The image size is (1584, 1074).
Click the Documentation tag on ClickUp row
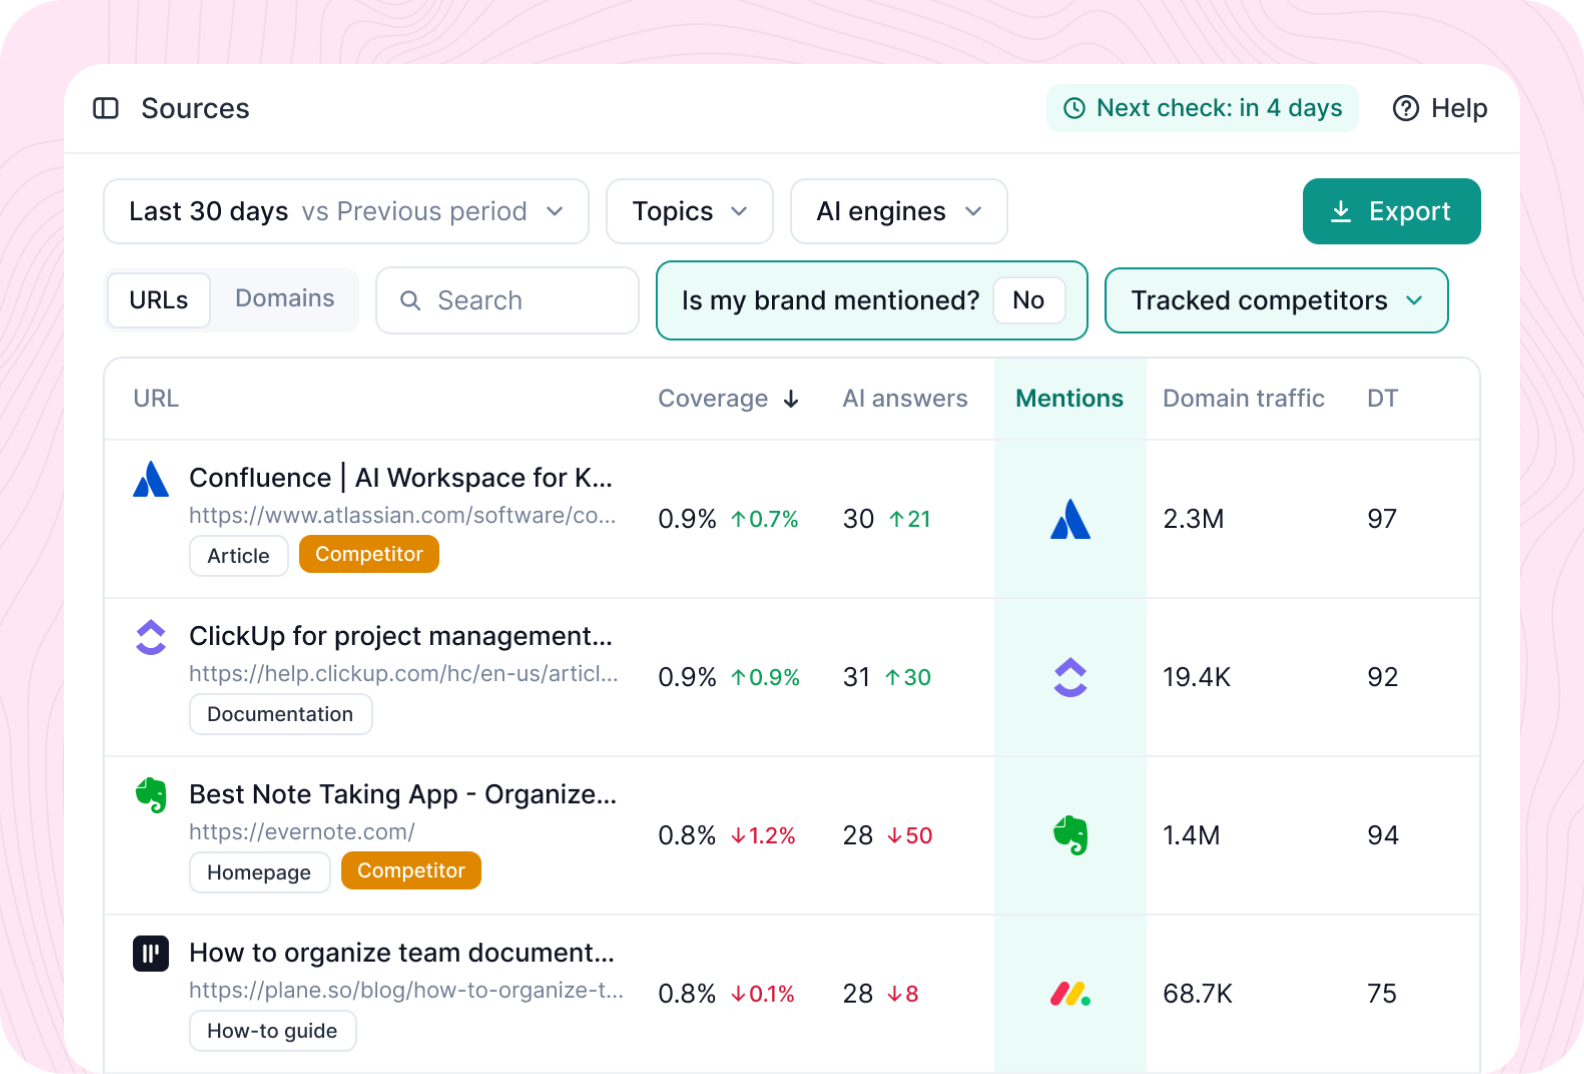coord(281,714)
